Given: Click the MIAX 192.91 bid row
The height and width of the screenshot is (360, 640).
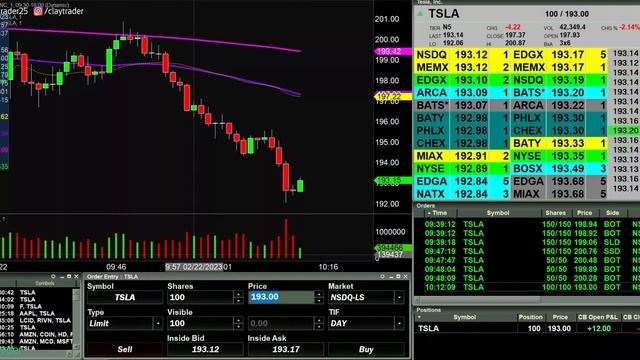Looking at the screenshot, I should point(462,156).
